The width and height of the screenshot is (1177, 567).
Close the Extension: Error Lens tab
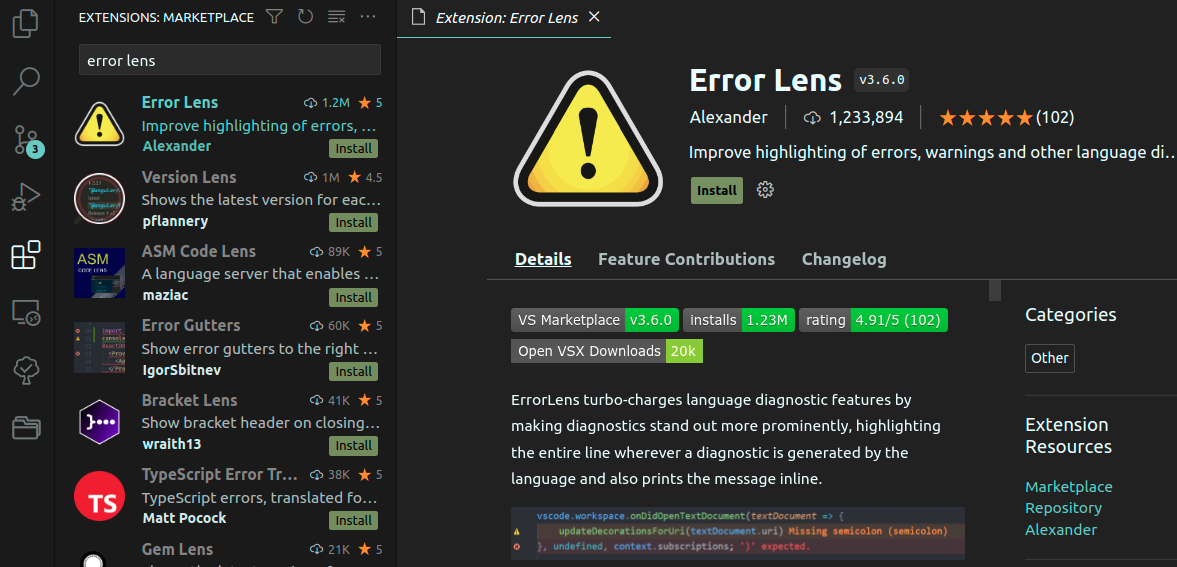(x=594, y=17)
